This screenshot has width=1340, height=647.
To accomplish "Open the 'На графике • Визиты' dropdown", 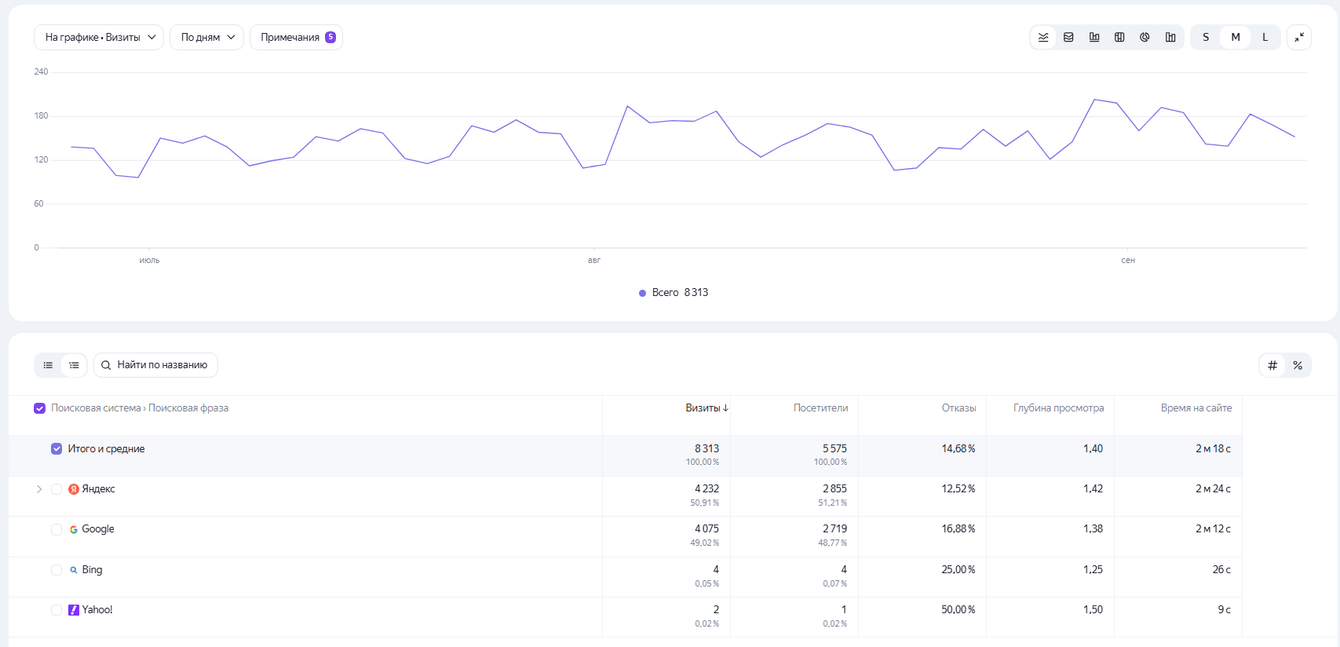I will 99,37.
